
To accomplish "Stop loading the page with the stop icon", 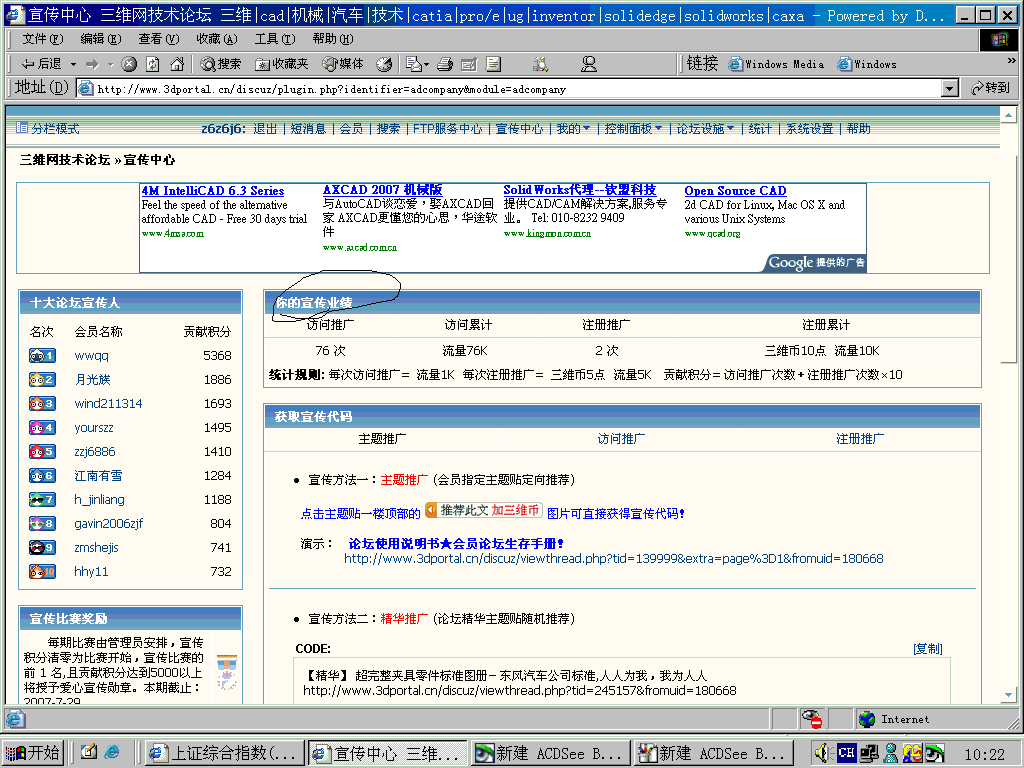I will click(x=127, y=64).
